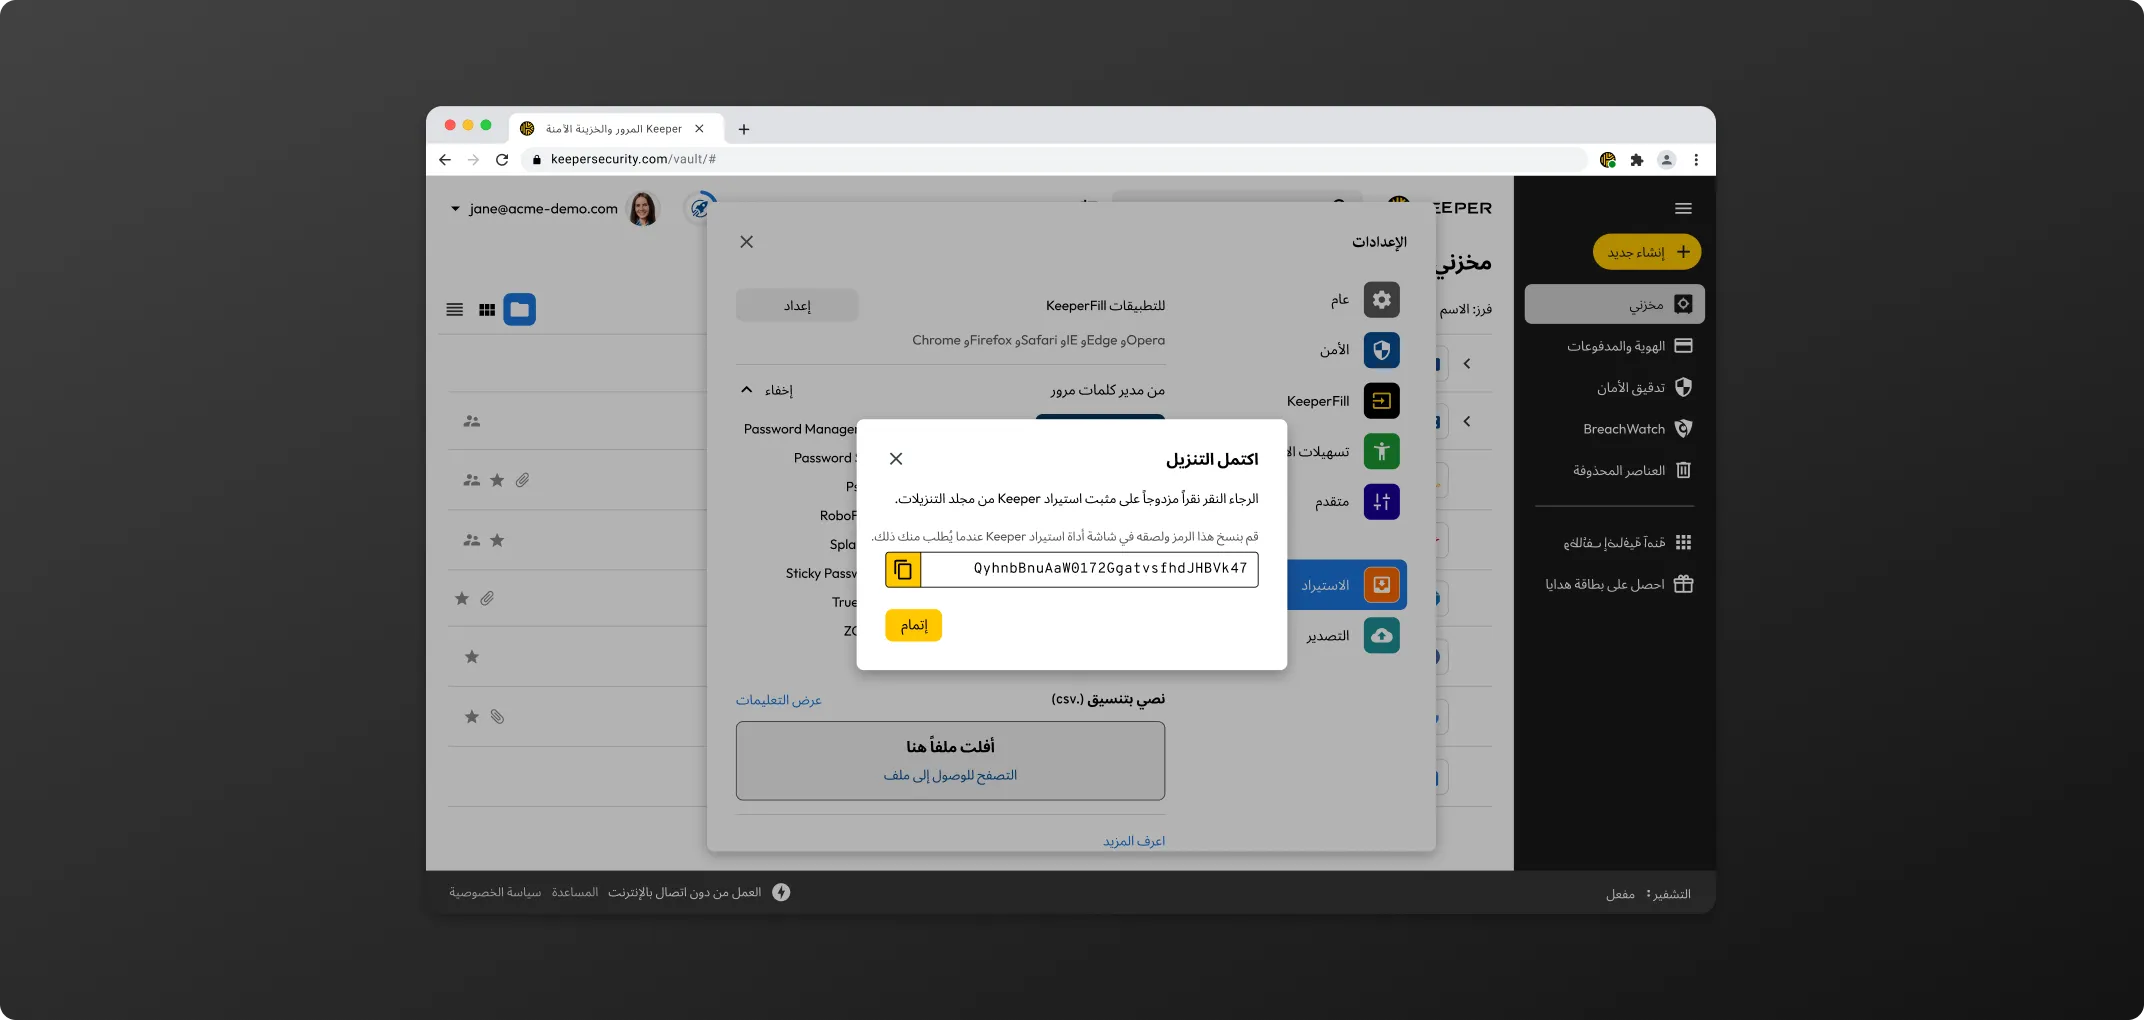The image size is (2144, 1020).
Task: Switch to blue folder view icon
Action: click(519, 310)
